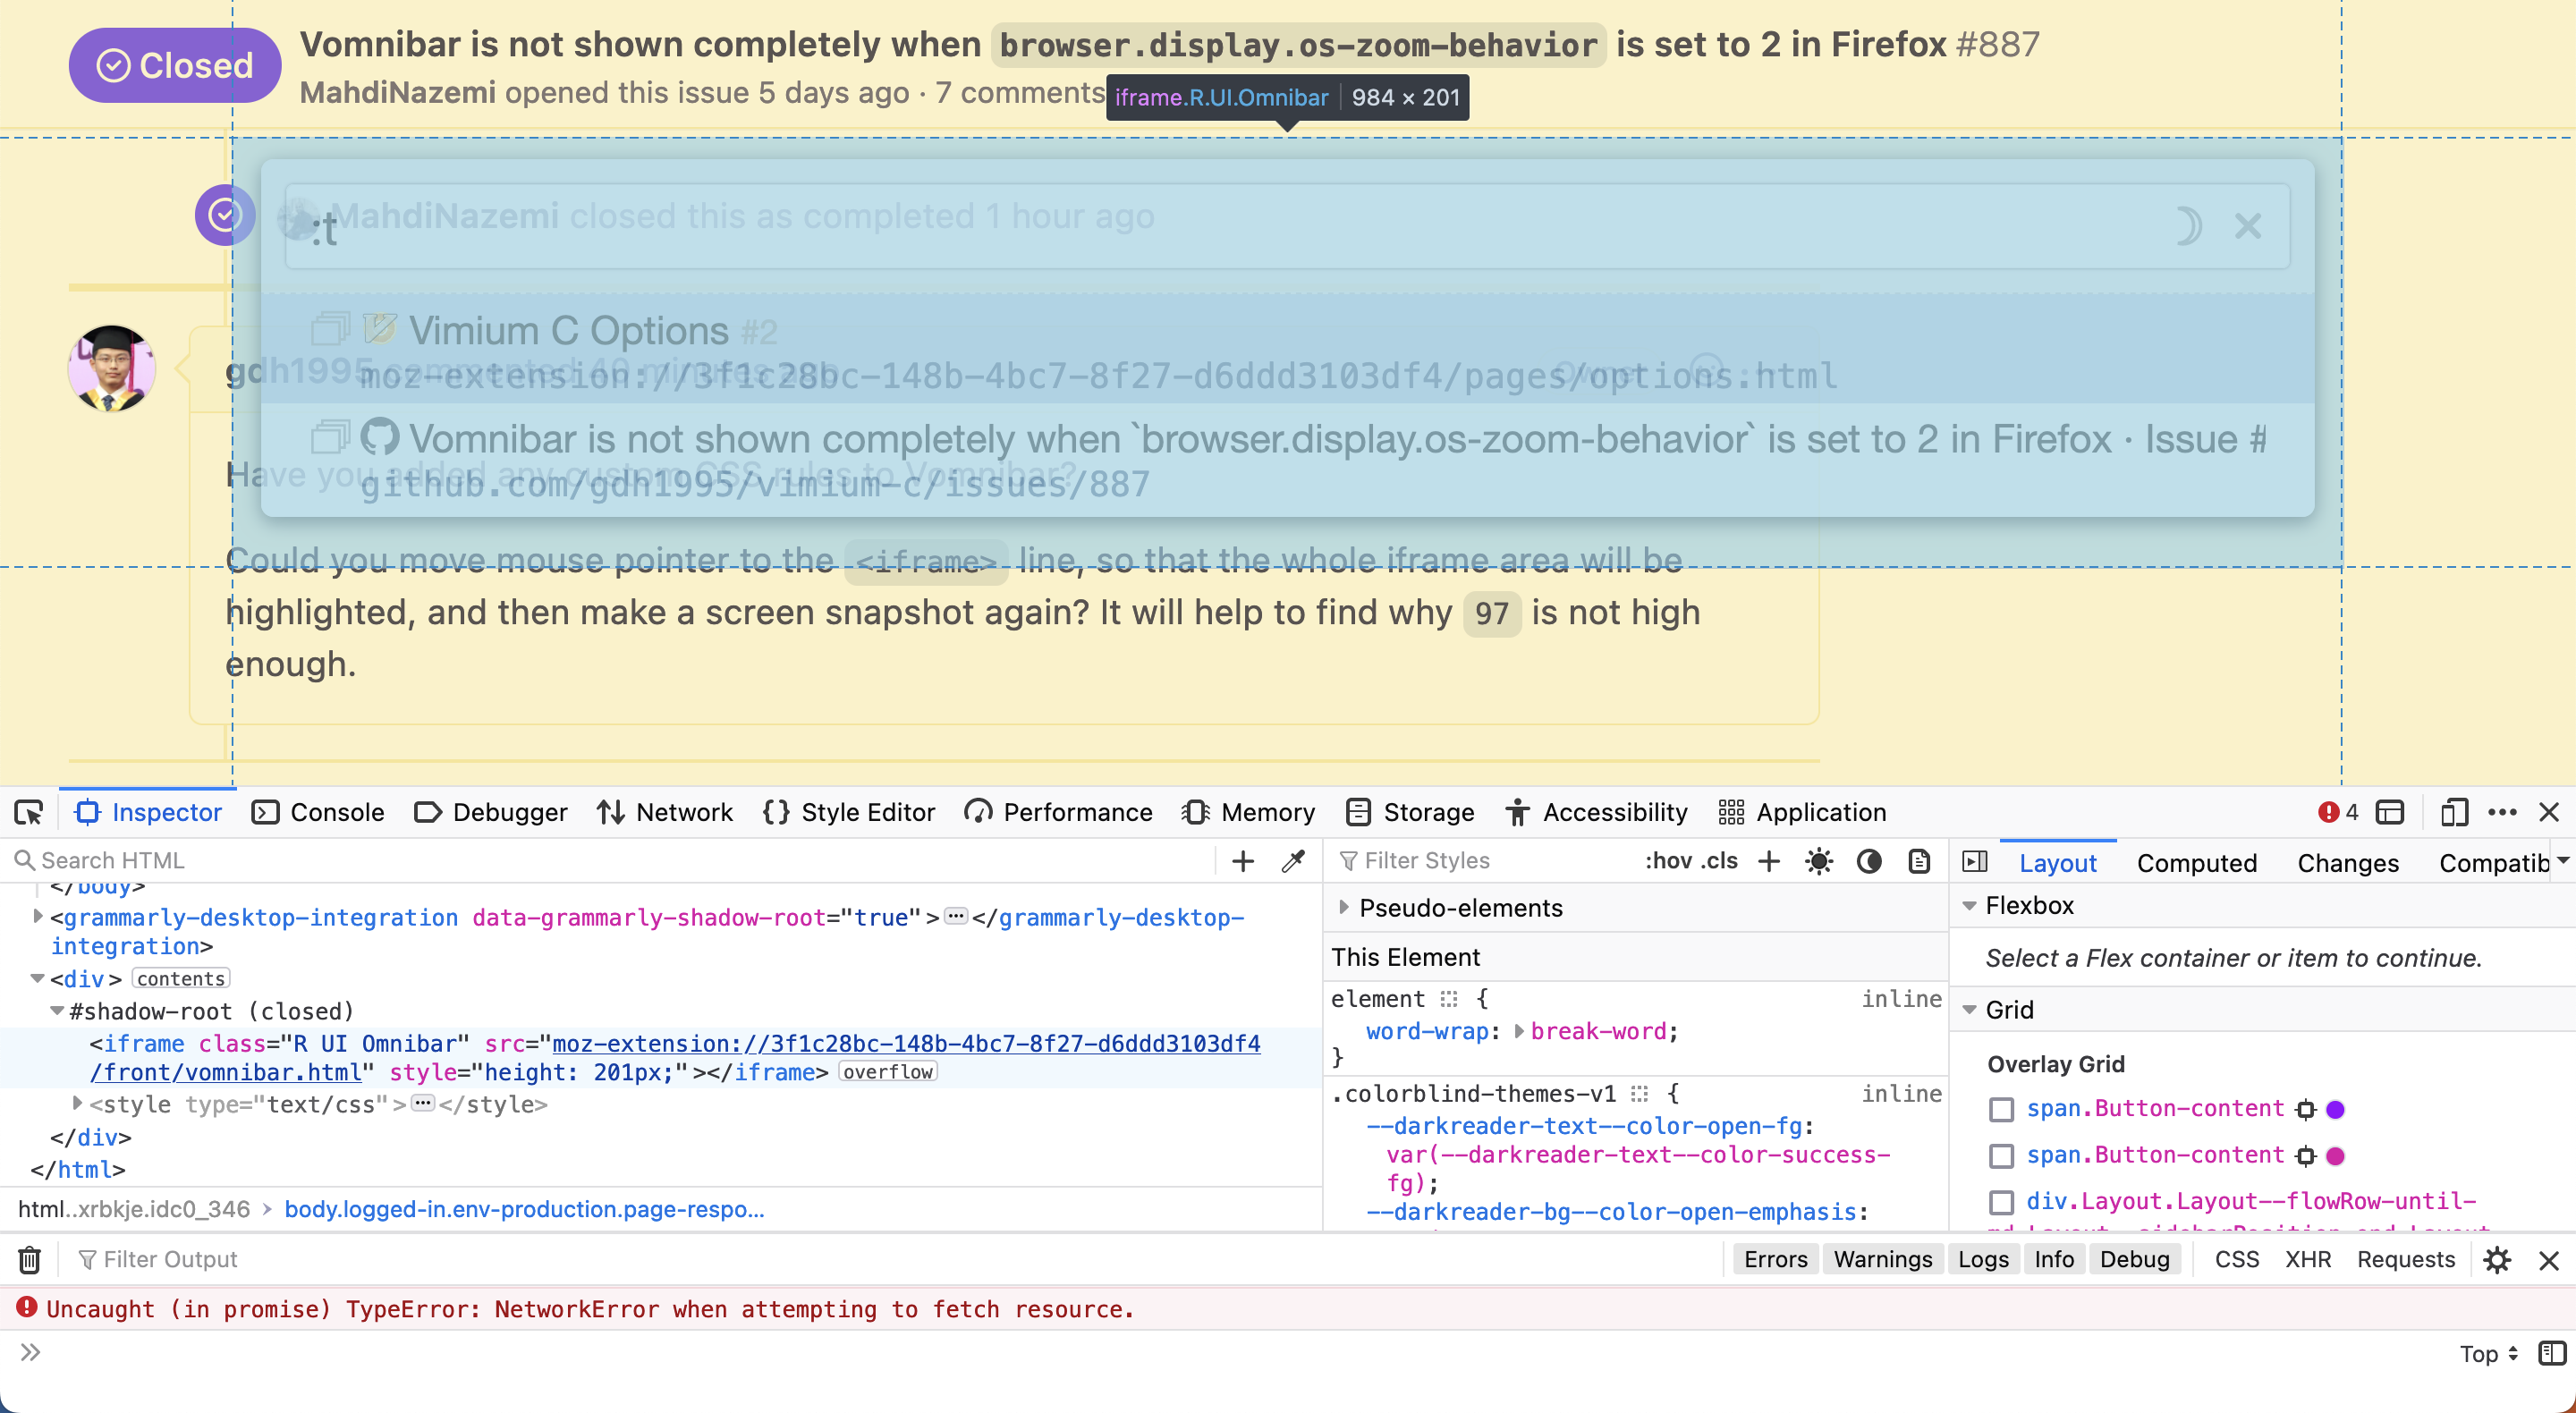The height and width of the screenshot is (1413, 2576).
Task: Toggle print media simulation
Action: [1918, 861]
